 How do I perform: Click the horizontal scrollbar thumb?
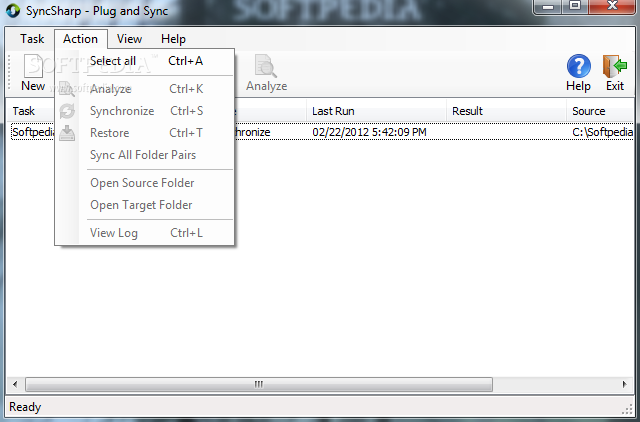click(x=259, y=384)
